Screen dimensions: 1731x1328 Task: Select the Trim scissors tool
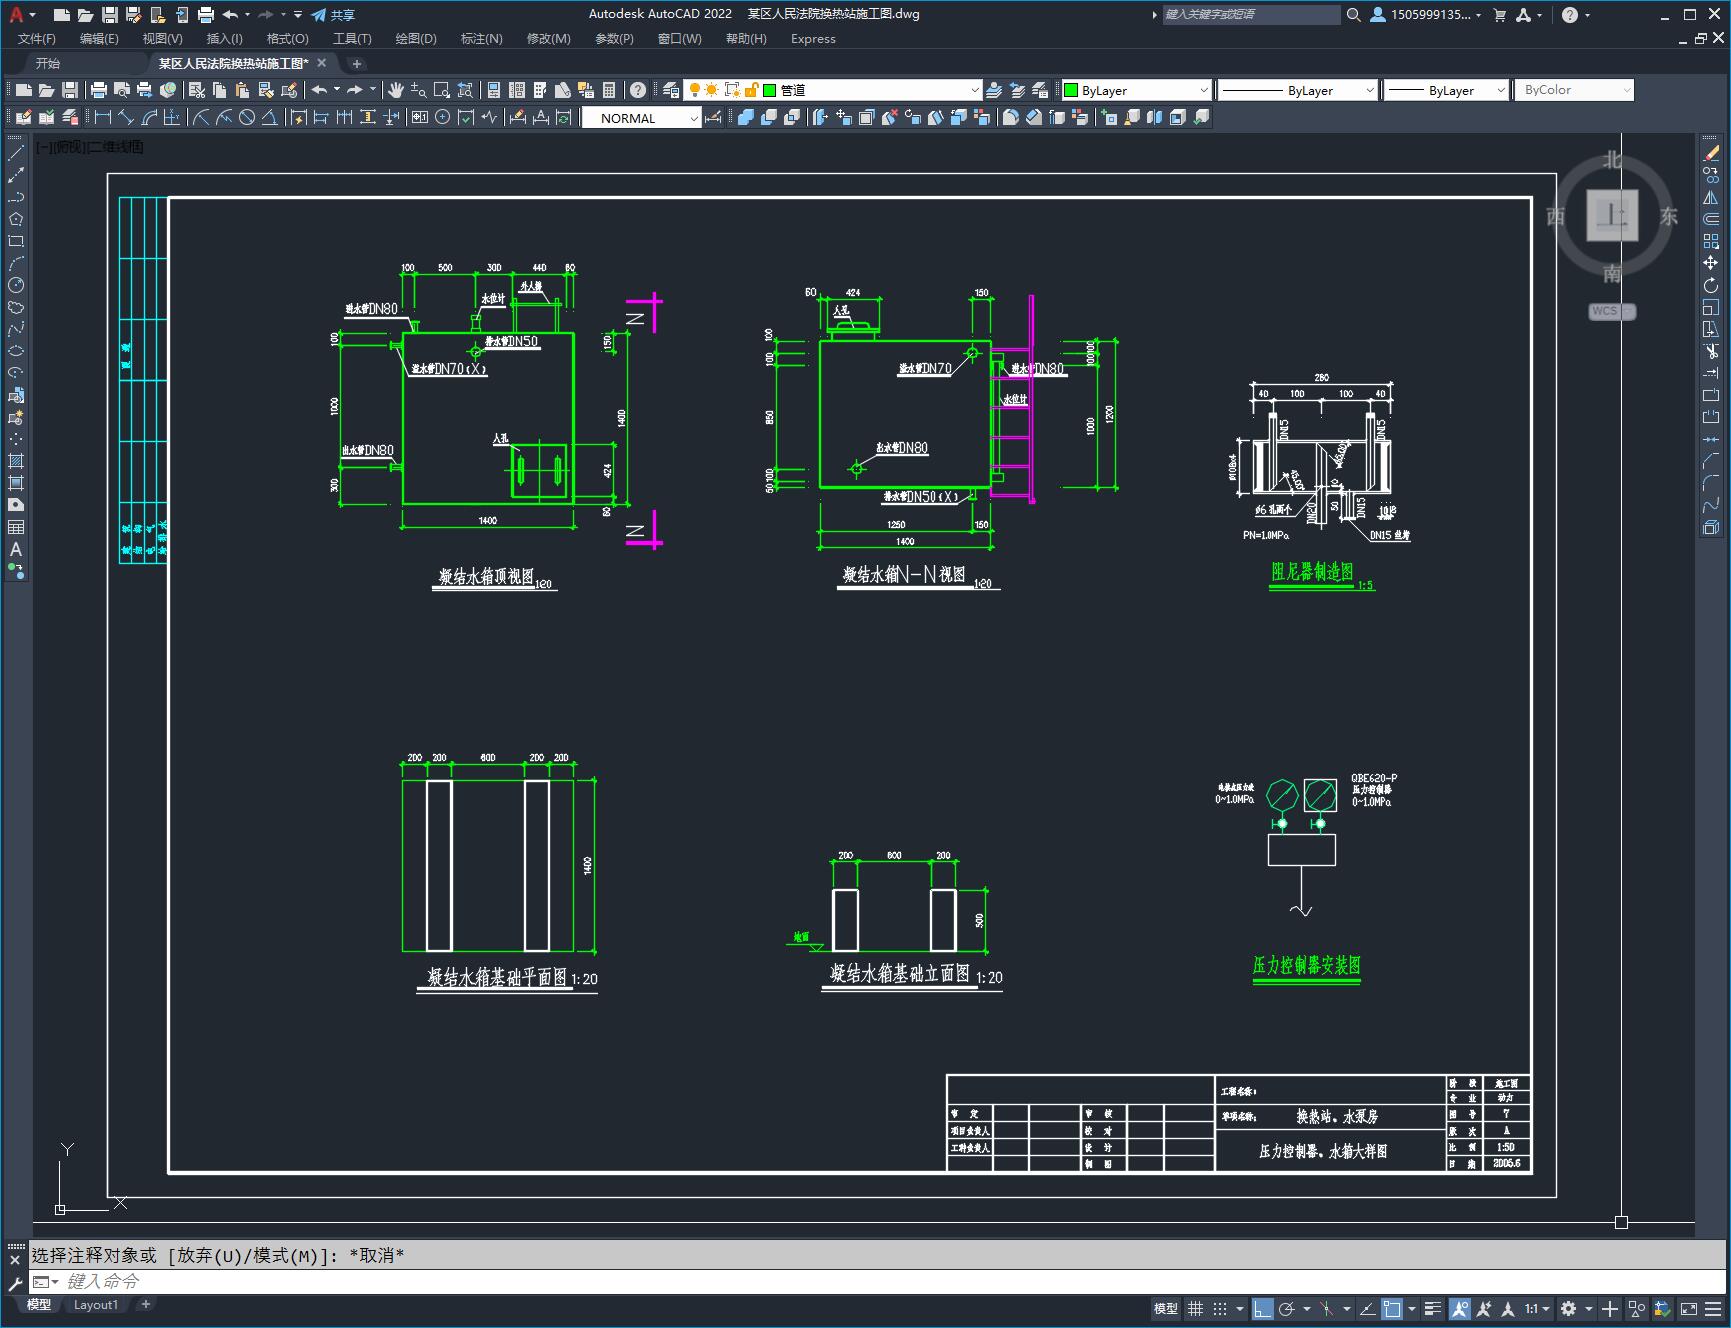point(1711,352)
